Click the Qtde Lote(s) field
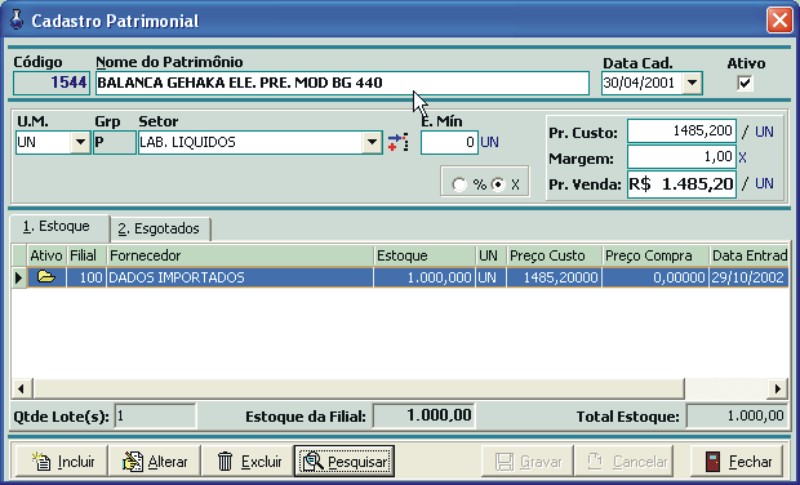 (x=155, y=416)
